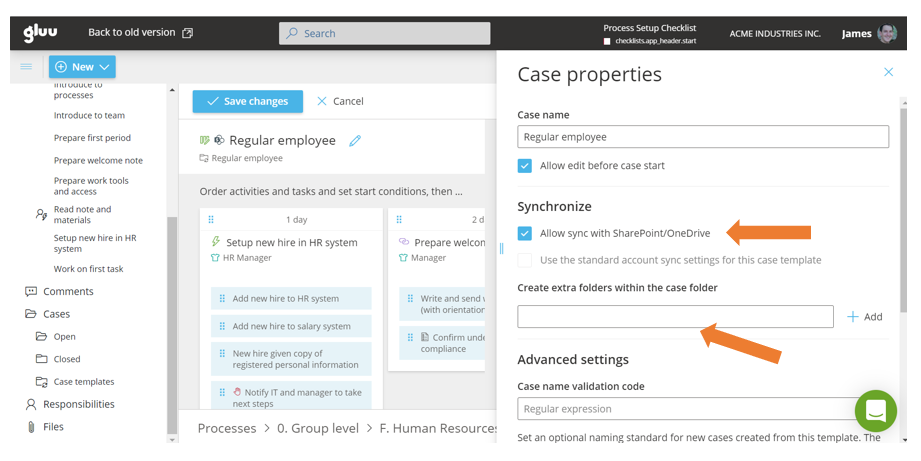
Task: Click James user avatar photo
Action: coord(887,33)
